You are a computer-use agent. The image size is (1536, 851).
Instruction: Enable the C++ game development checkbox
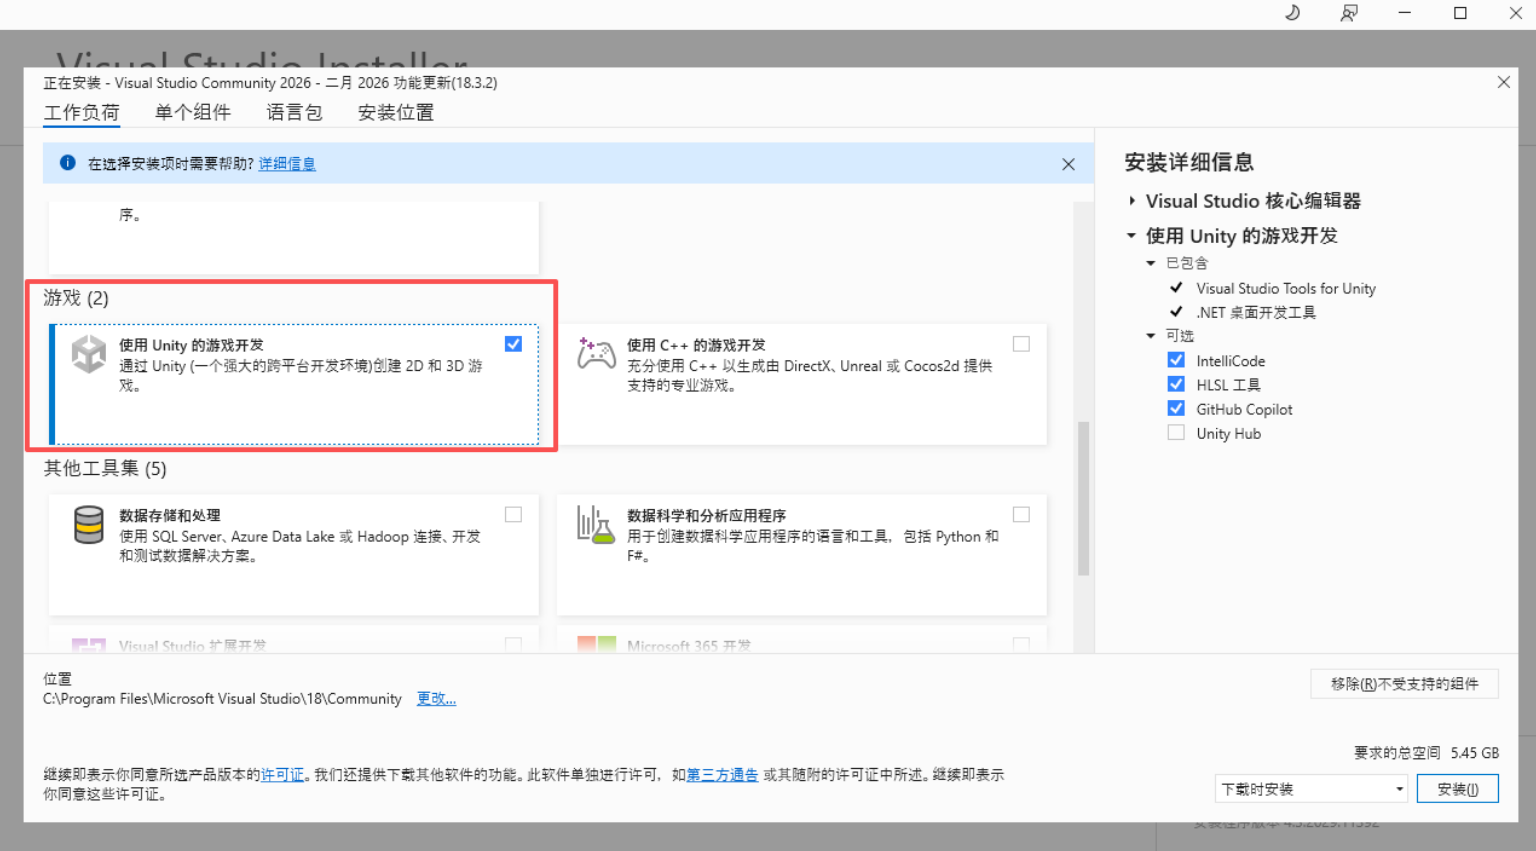click(x=1021, y=344)
